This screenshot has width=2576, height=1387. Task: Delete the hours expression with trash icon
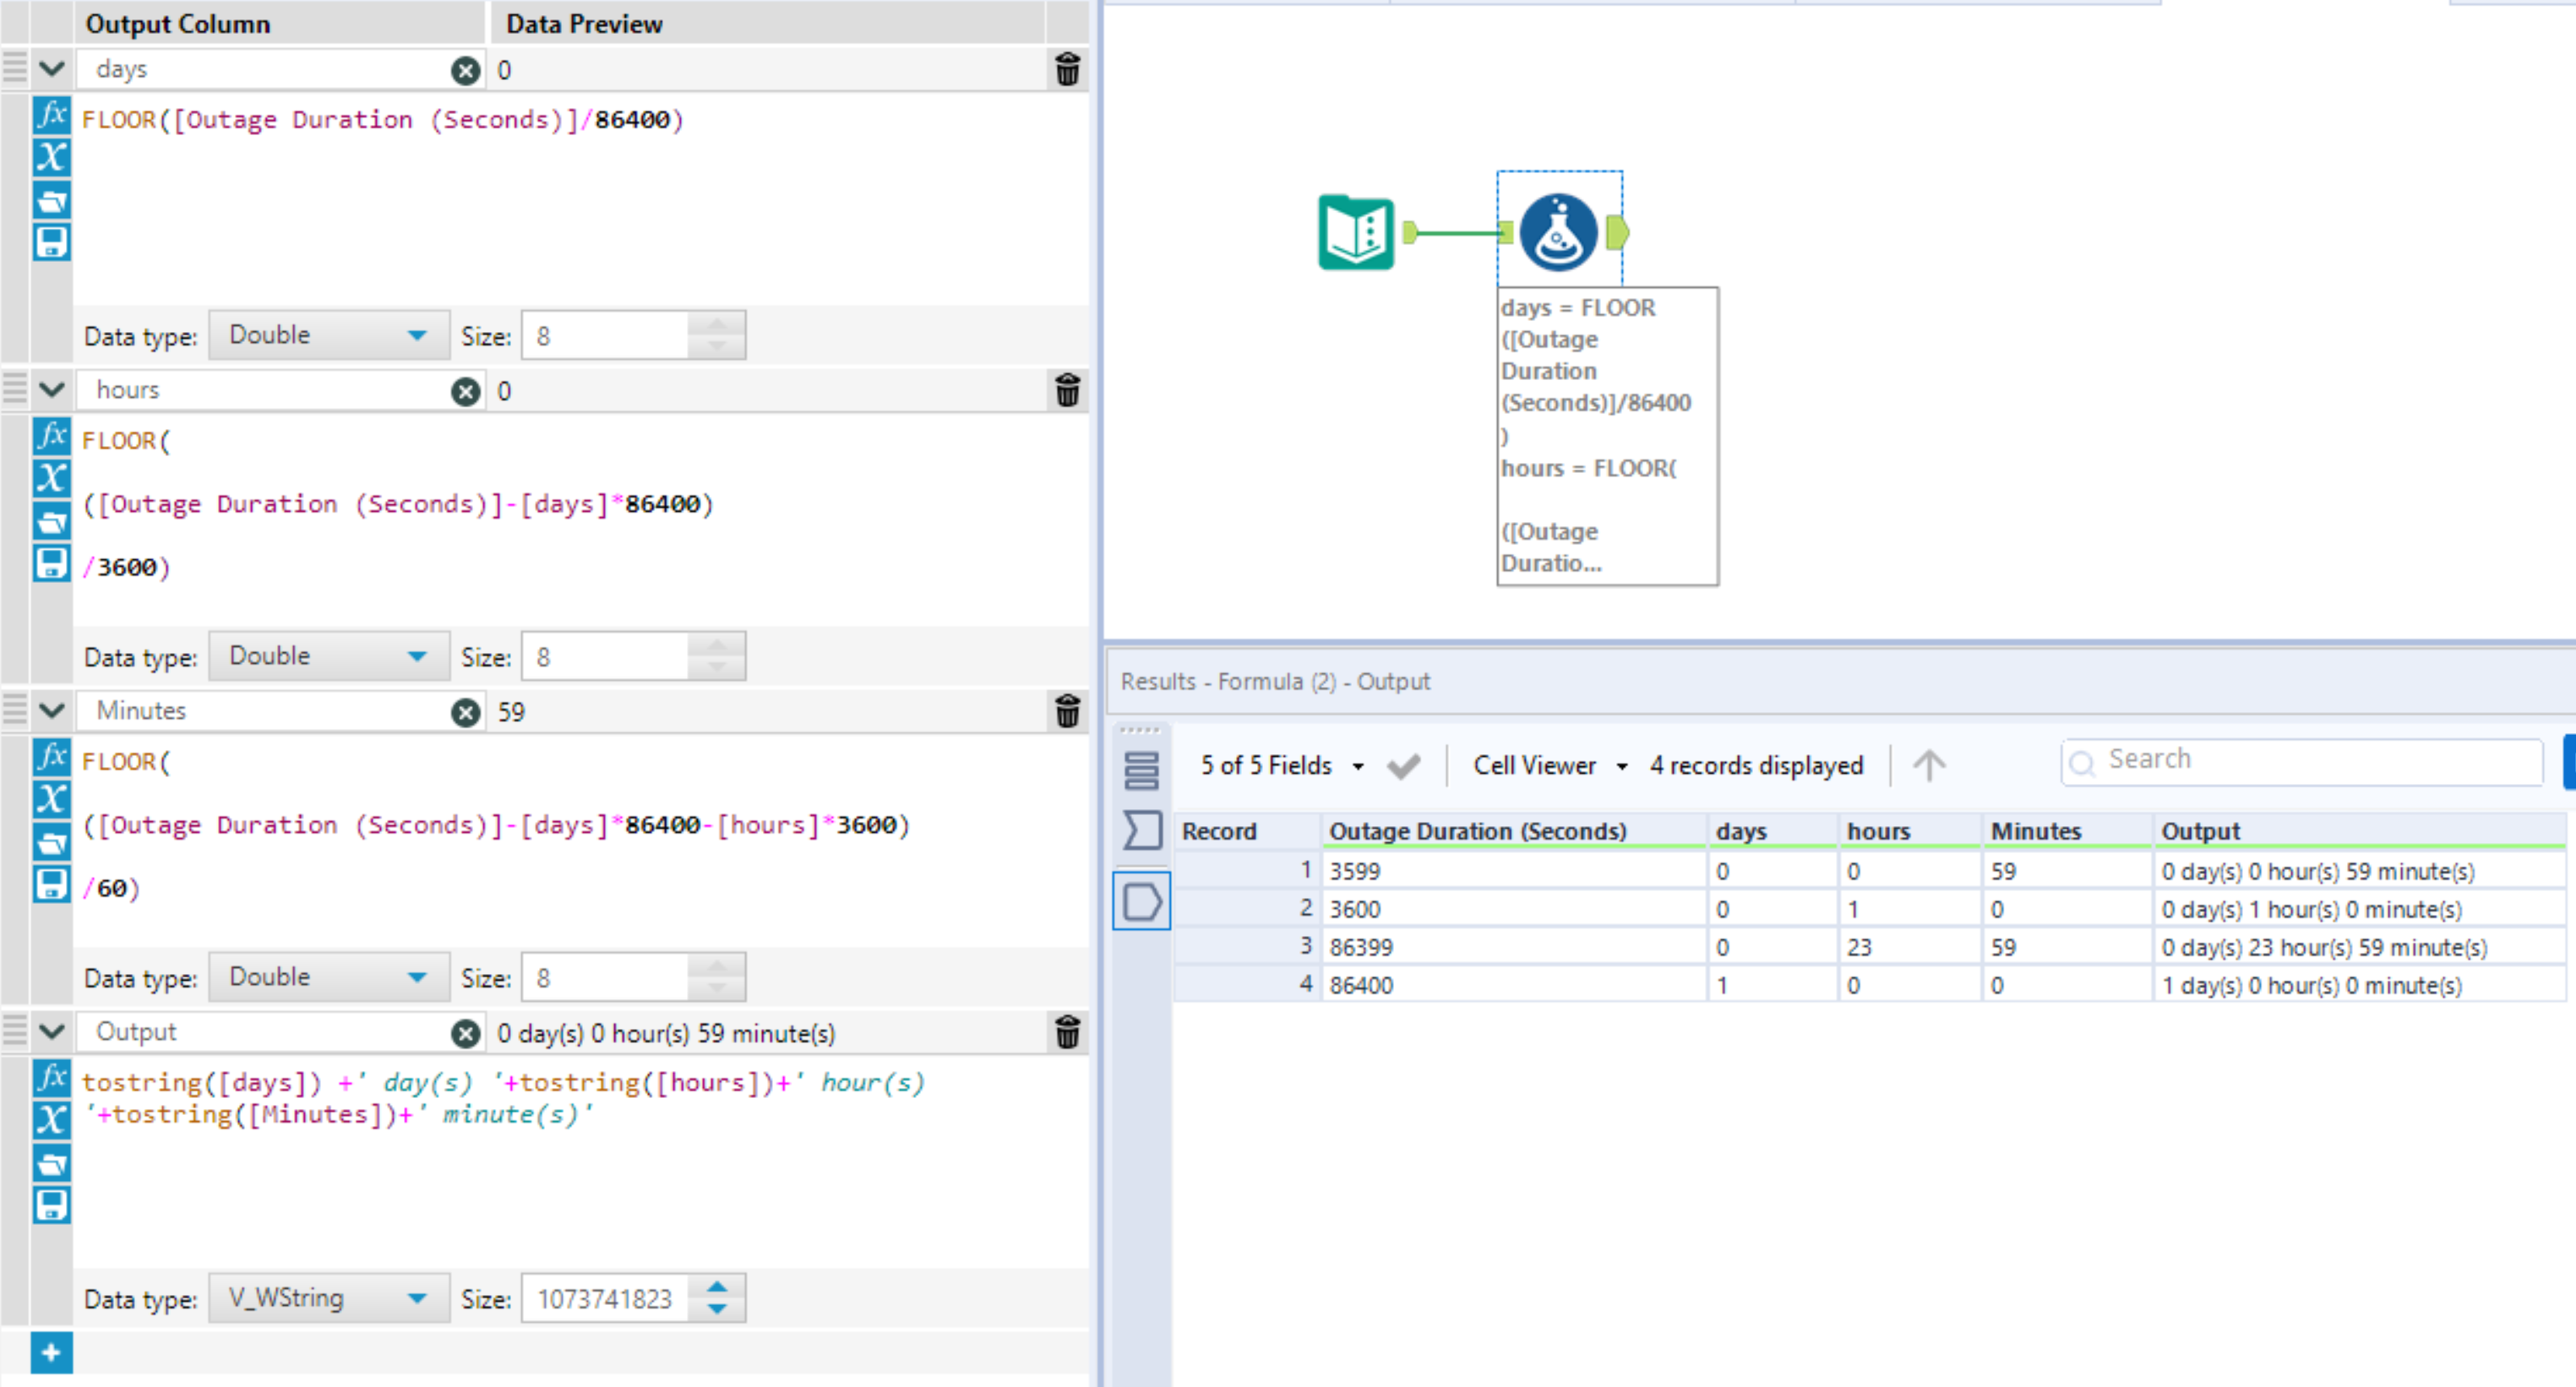pos(1067,392)
